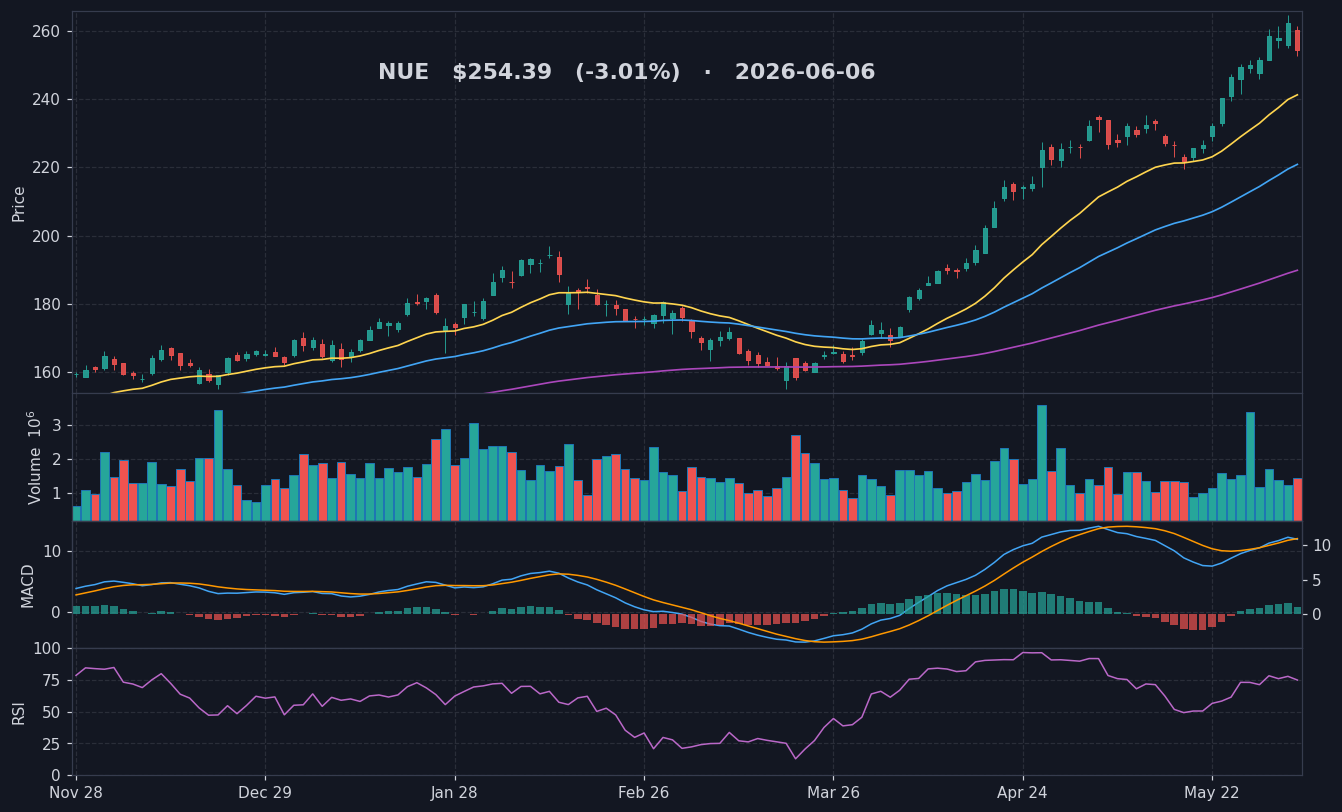Click the 1 tick on the Volume axis

tap(56, 494)
